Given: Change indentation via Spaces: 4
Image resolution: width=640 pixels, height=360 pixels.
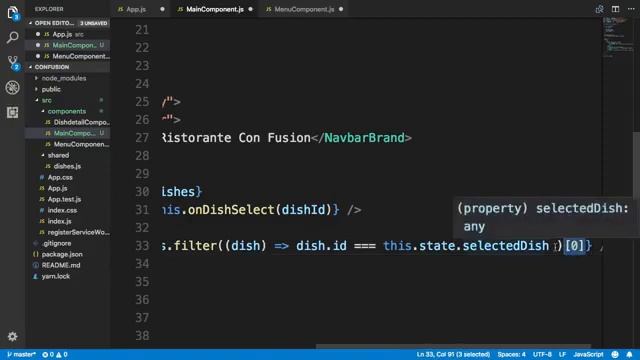Looking at the screenshot, I should point(511,354).
